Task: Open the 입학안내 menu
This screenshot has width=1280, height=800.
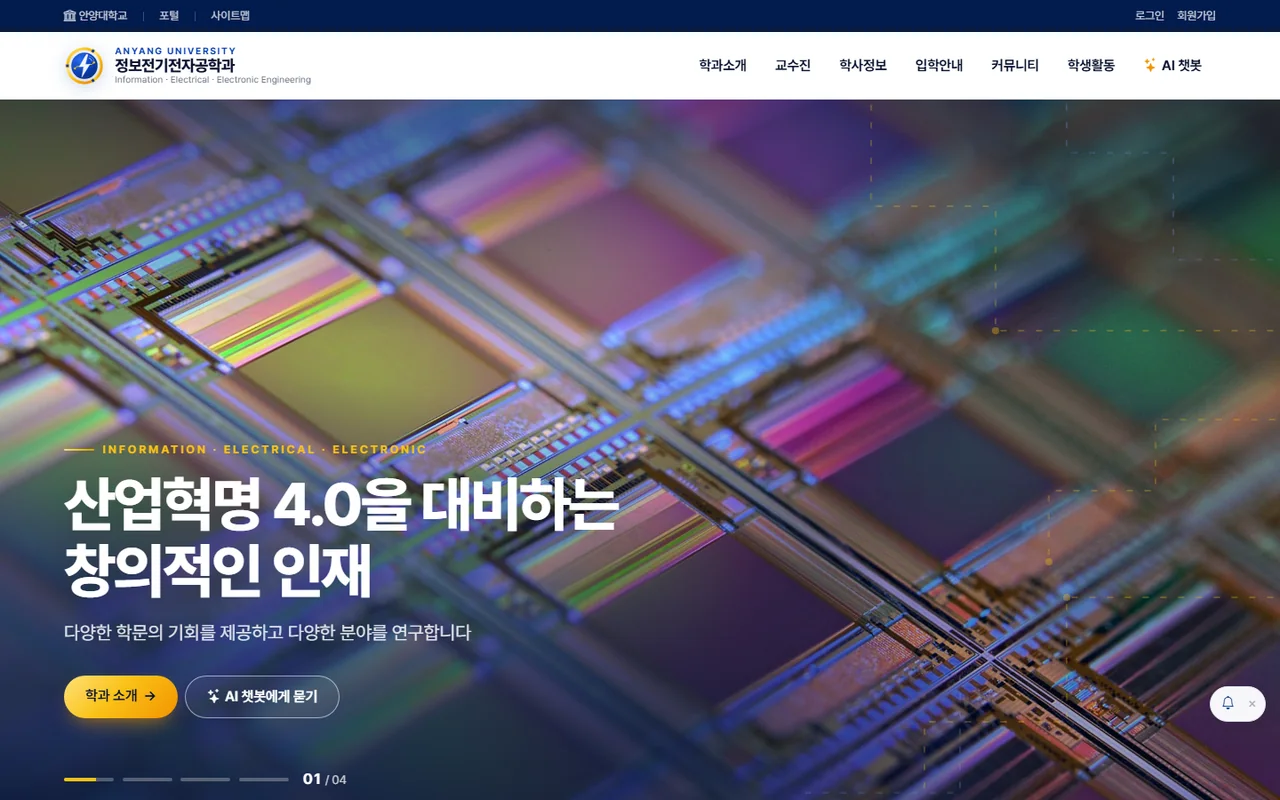Action: [939, 66]
